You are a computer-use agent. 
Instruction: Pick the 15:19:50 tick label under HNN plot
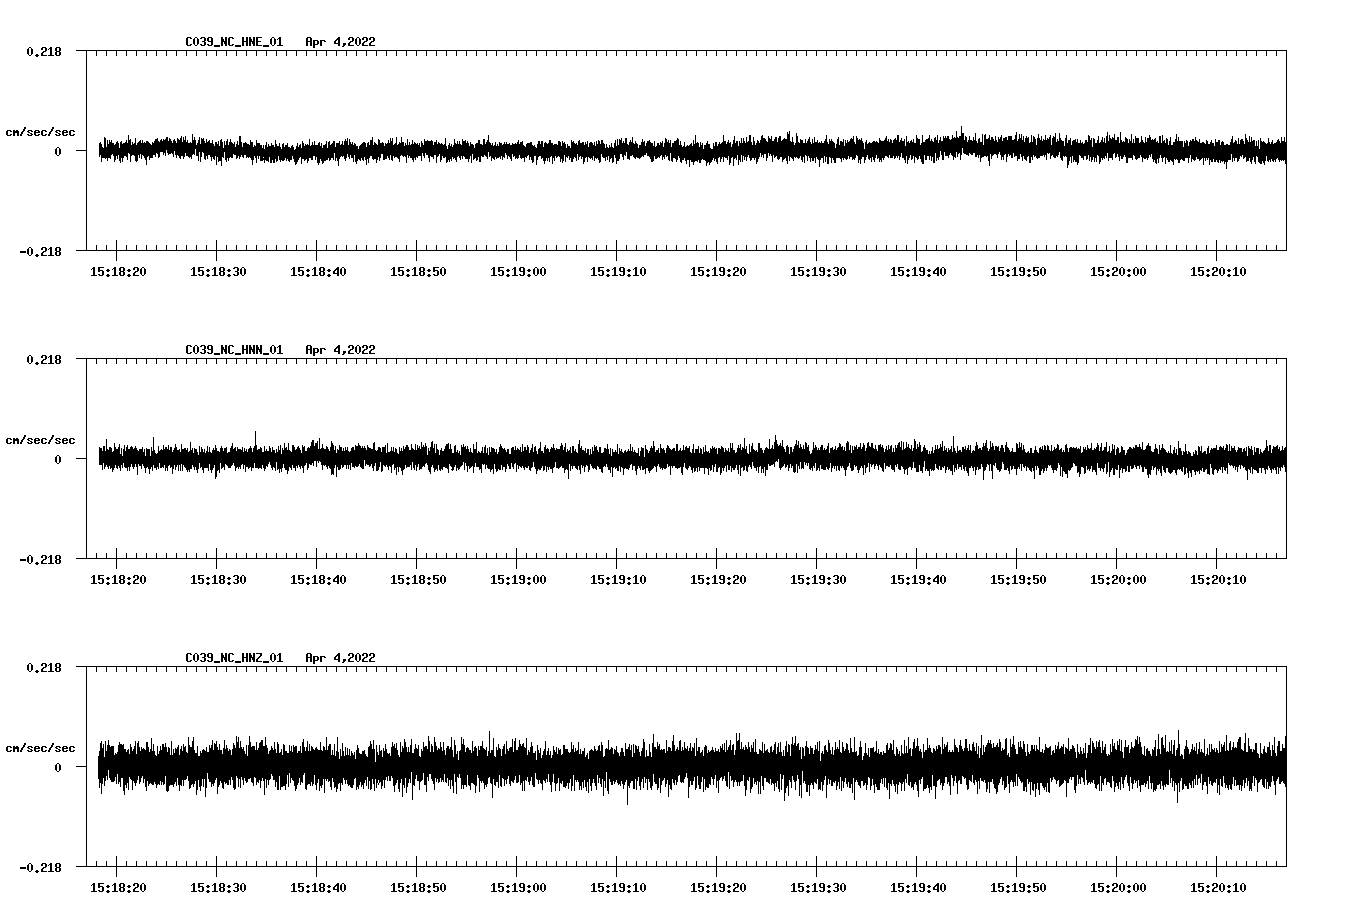tap(1018, 580)
